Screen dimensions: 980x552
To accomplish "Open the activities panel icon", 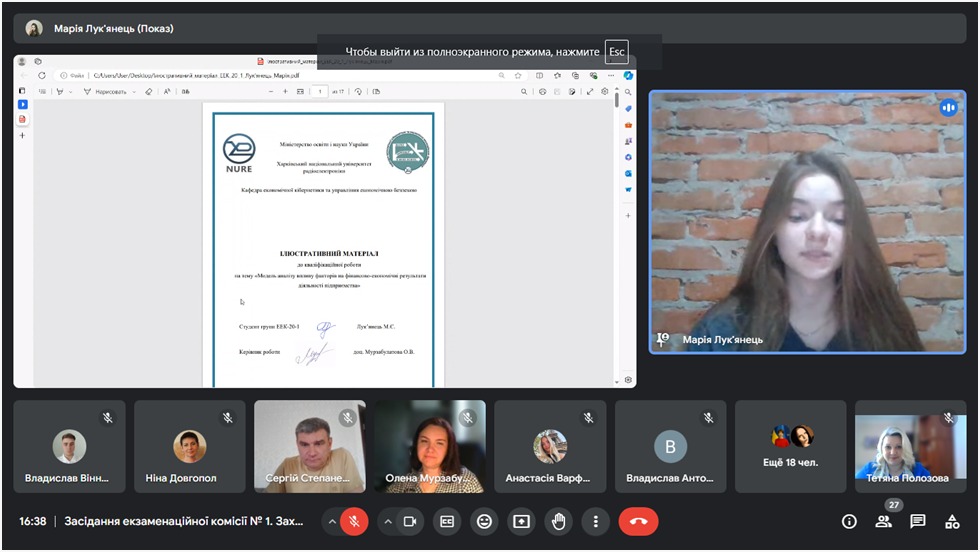I will tap(951, 521).
